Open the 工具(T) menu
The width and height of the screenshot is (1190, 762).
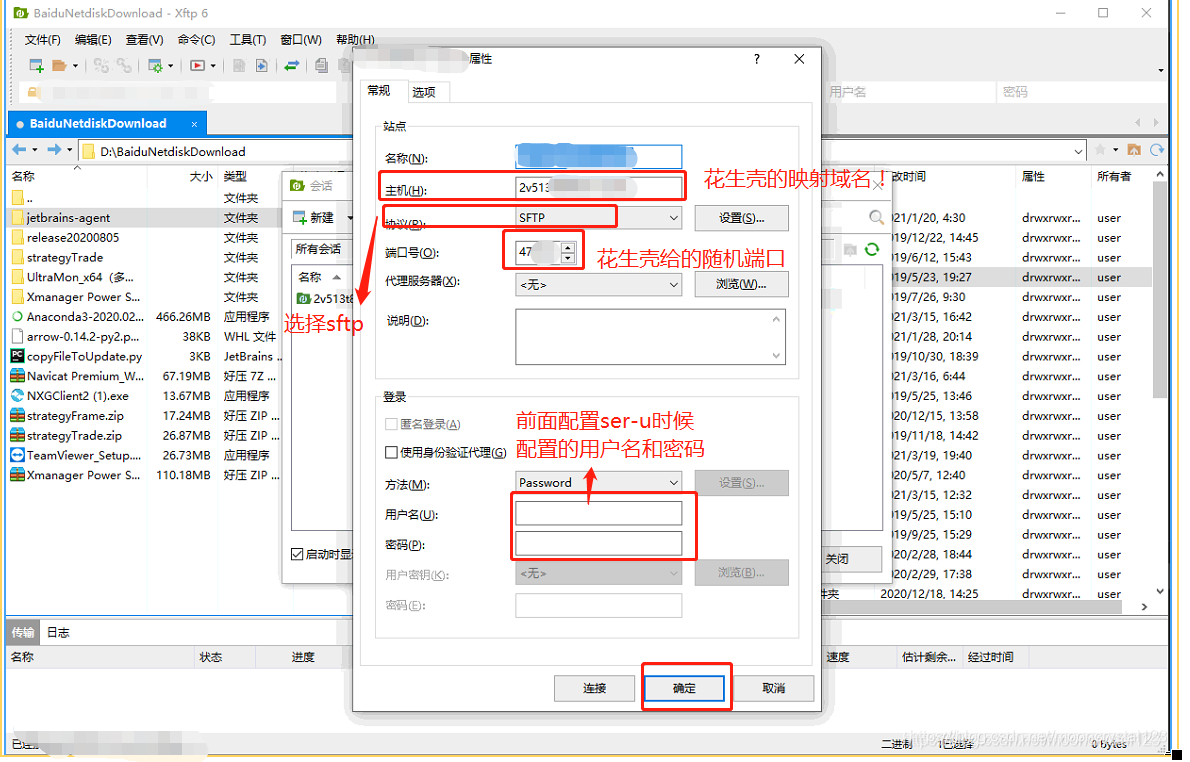(247, 39)
